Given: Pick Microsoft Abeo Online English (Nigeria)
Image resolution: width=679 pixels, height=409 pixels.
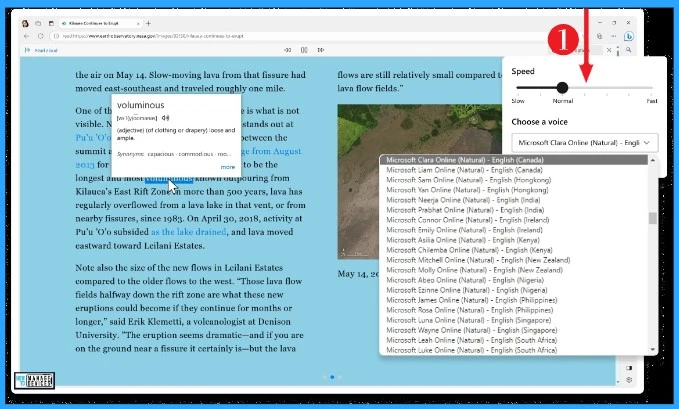Looking at the screenshot, I should pyautogui.click(x=514, y=280).
